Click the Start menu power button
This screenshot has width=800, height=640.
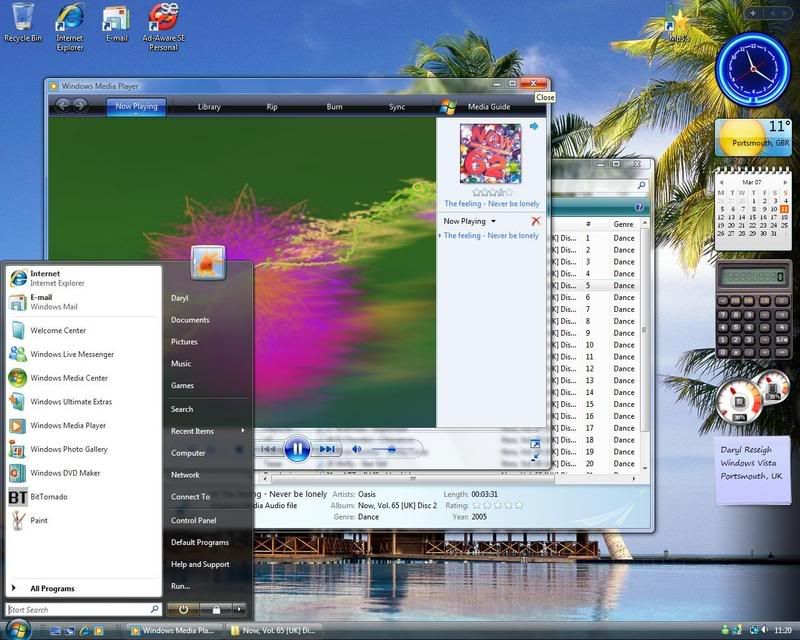pos(183,609)
